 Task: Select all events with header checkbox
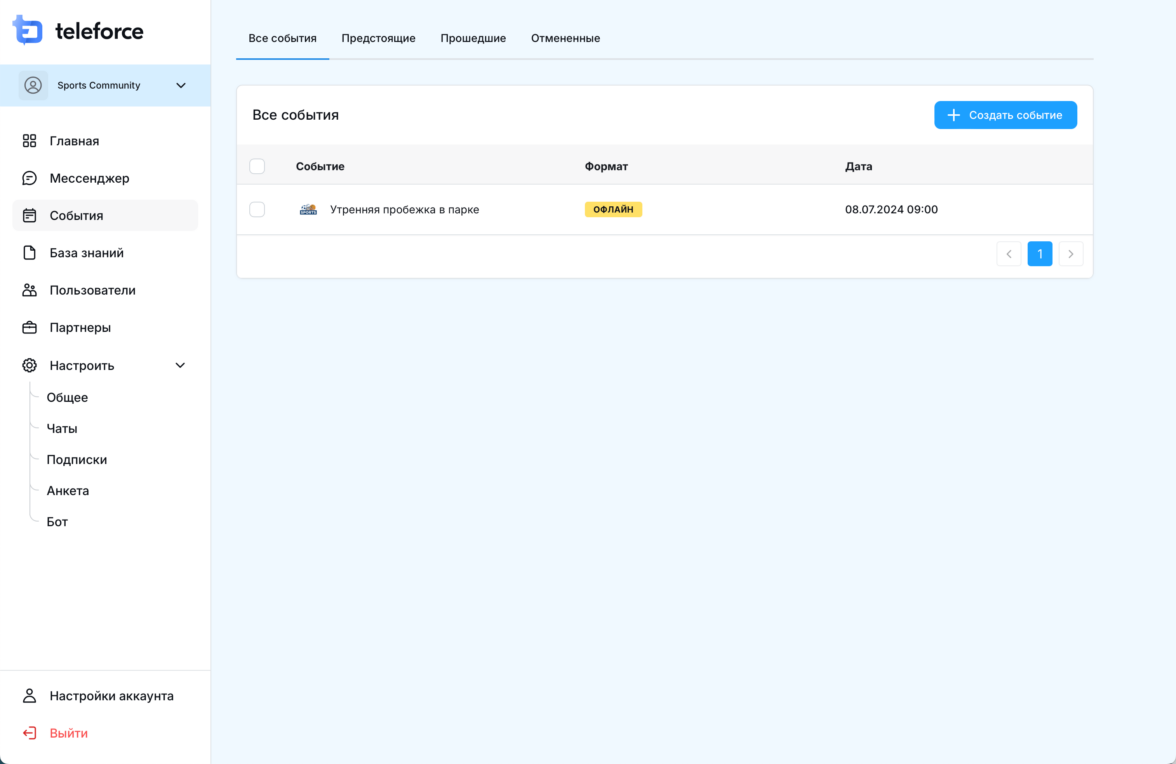click(257, 166)
